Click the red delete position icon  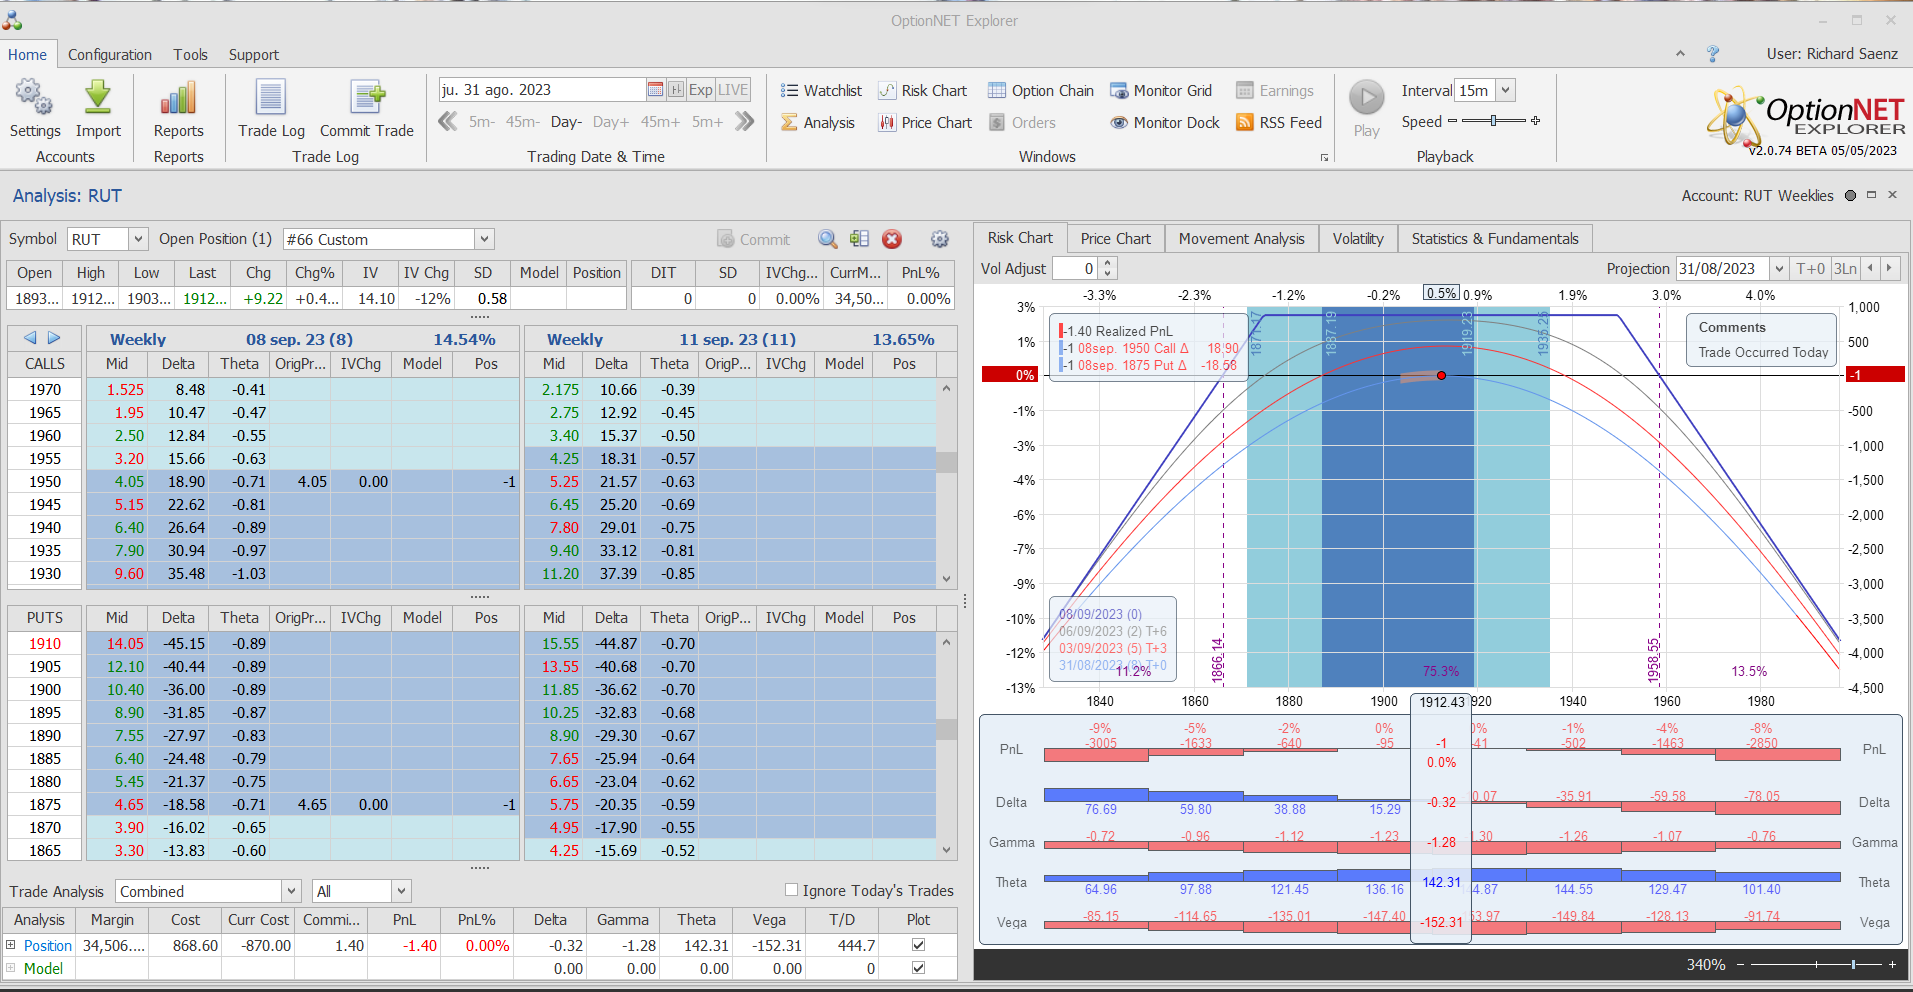pos(892,239)
